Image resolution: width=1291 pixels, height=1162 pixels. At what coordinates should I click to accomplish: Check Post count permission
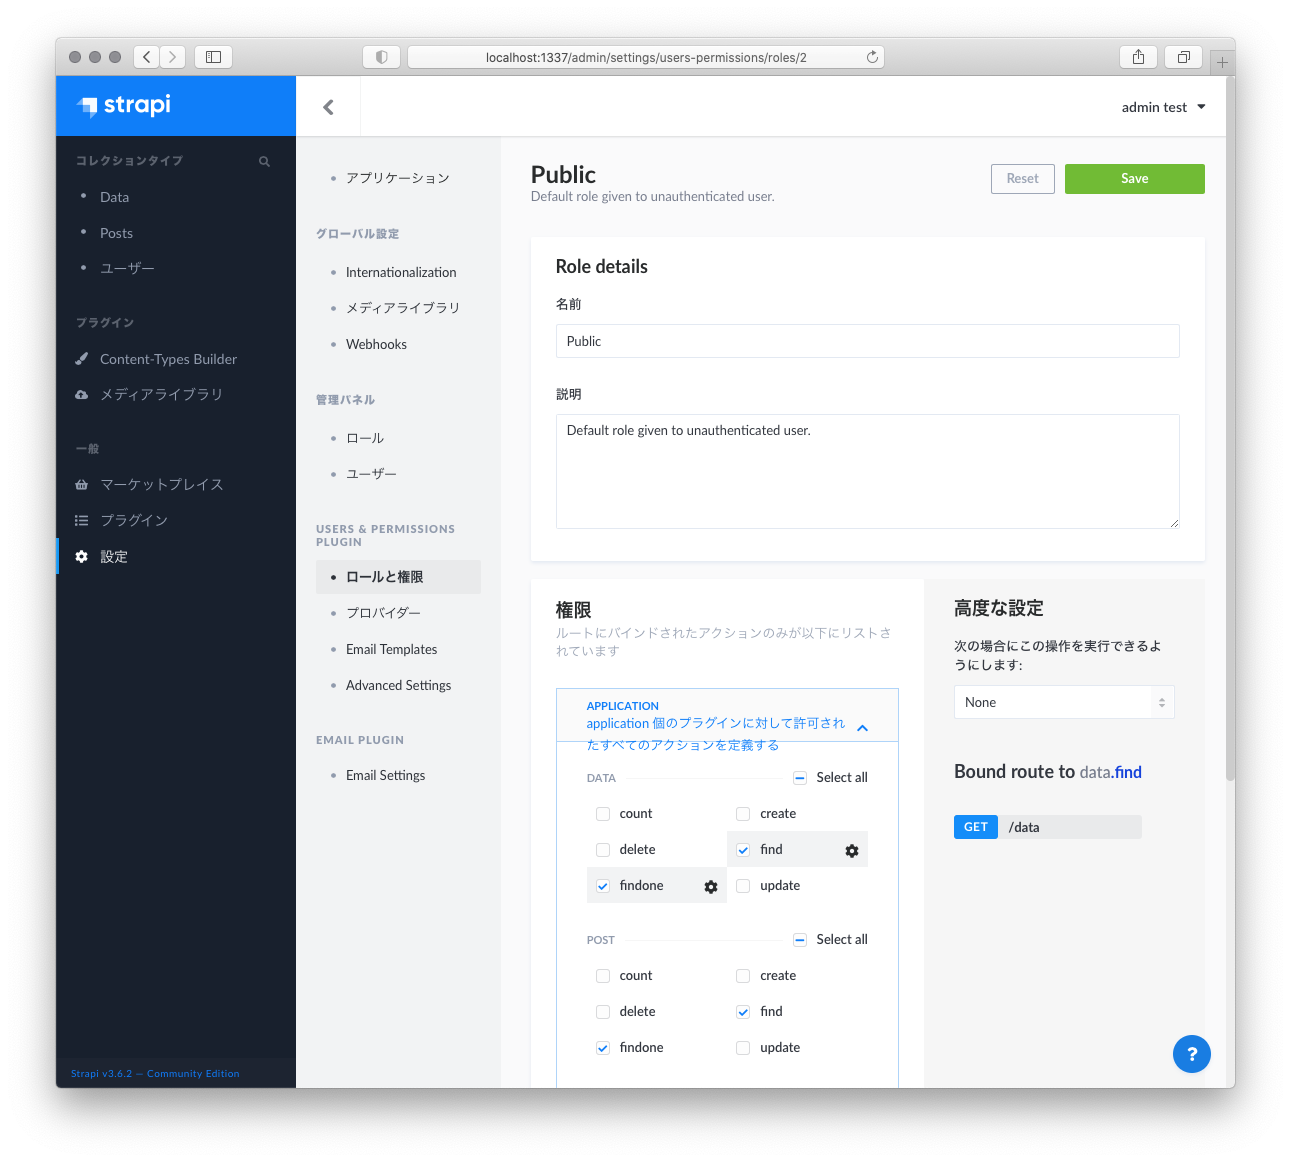pos(603,976)
